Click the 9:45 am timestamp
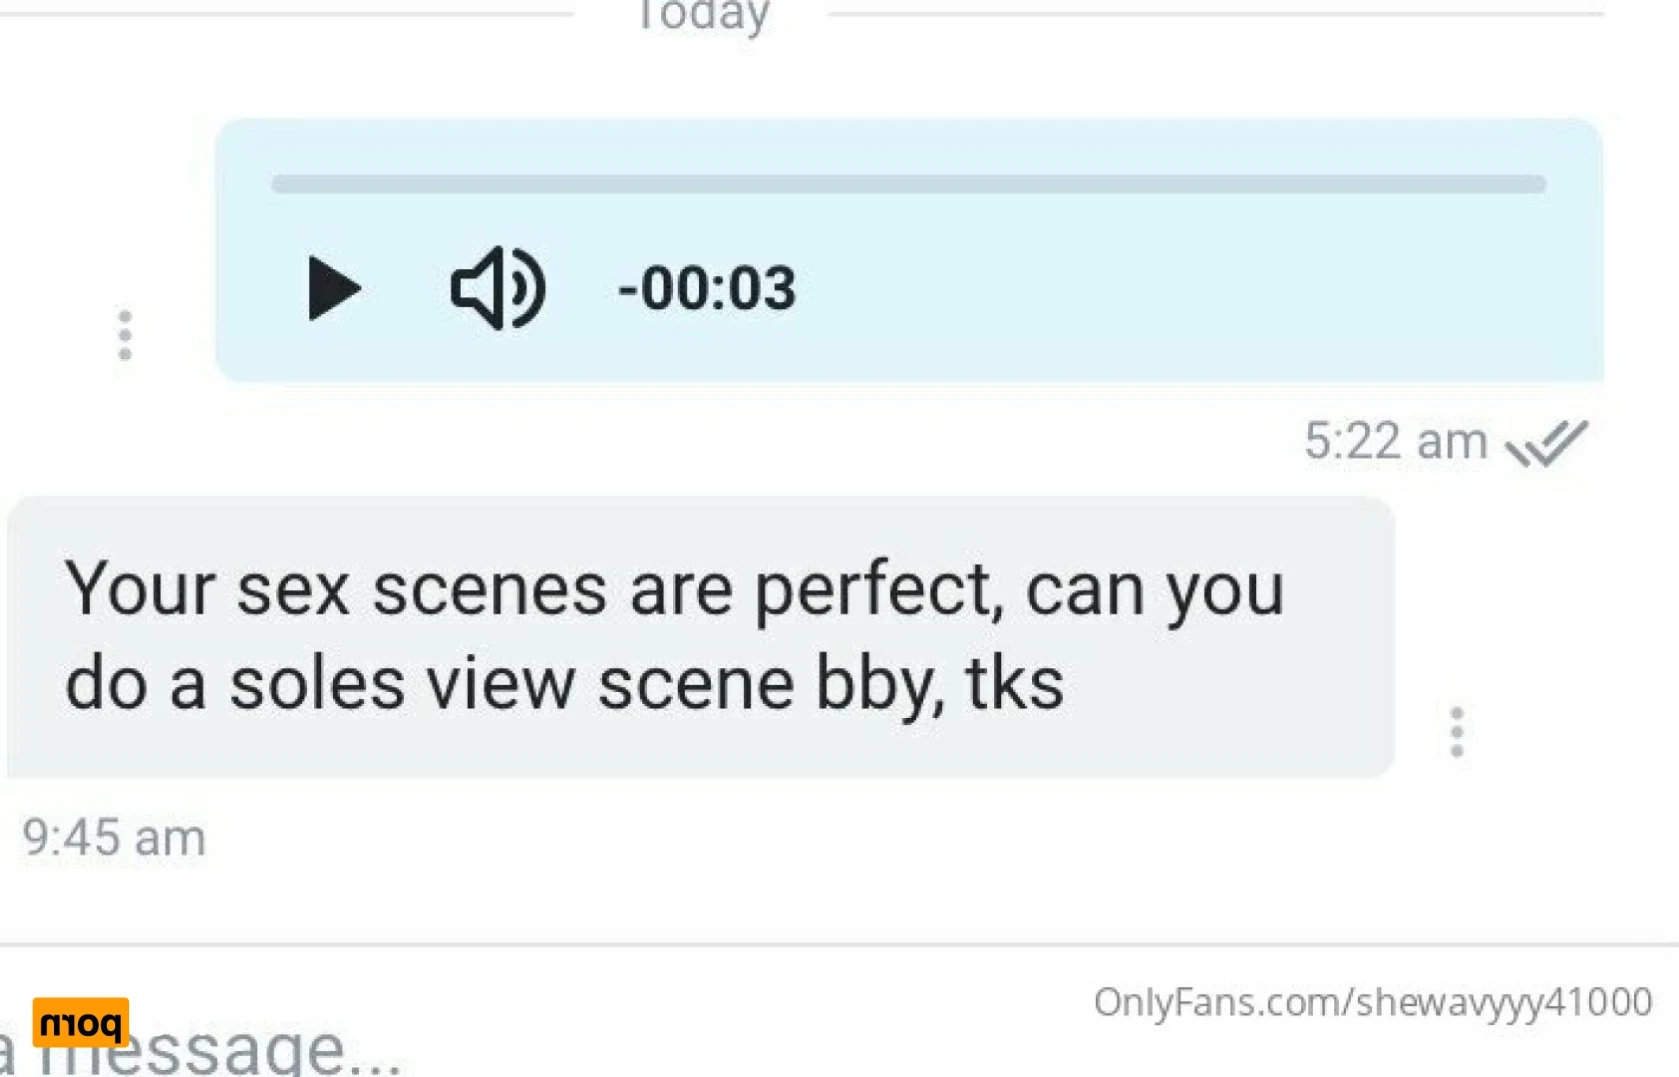The height and width of the screenshot is (1077, 1679). click(114, 837)
